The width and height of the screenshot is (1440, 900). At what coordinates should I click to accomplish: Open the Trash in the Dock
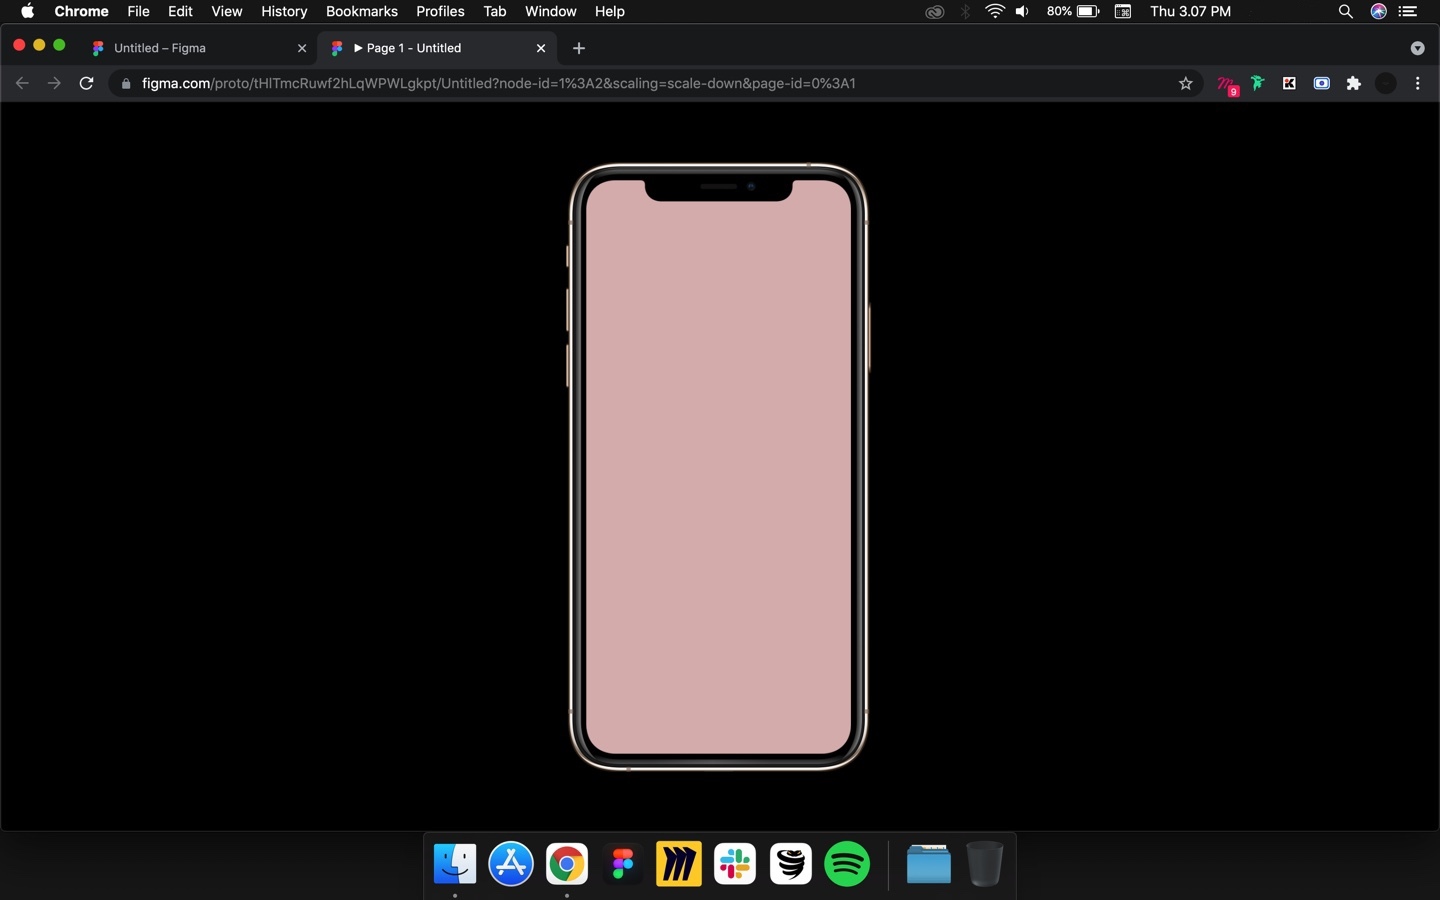pyautogui.click(x=985, y=864)
